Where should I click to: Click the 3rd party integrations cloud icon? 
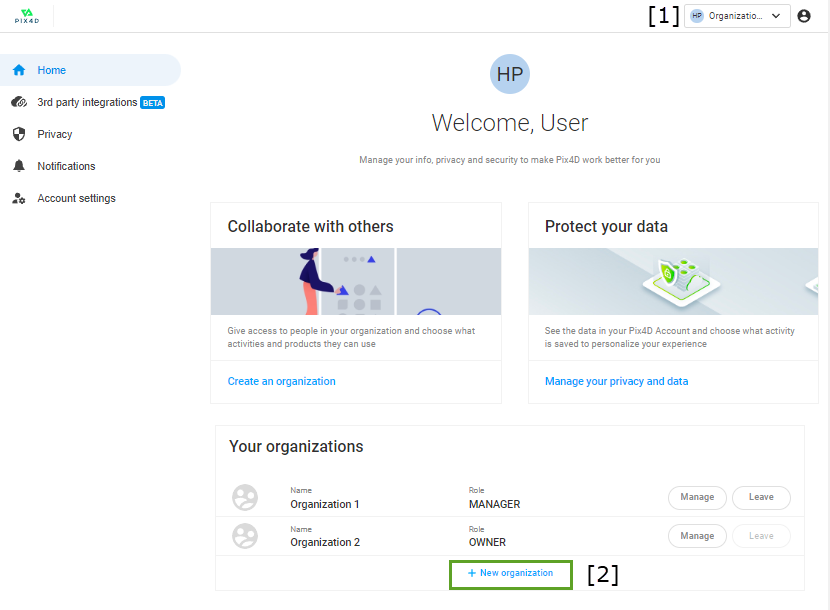[18, 102]
